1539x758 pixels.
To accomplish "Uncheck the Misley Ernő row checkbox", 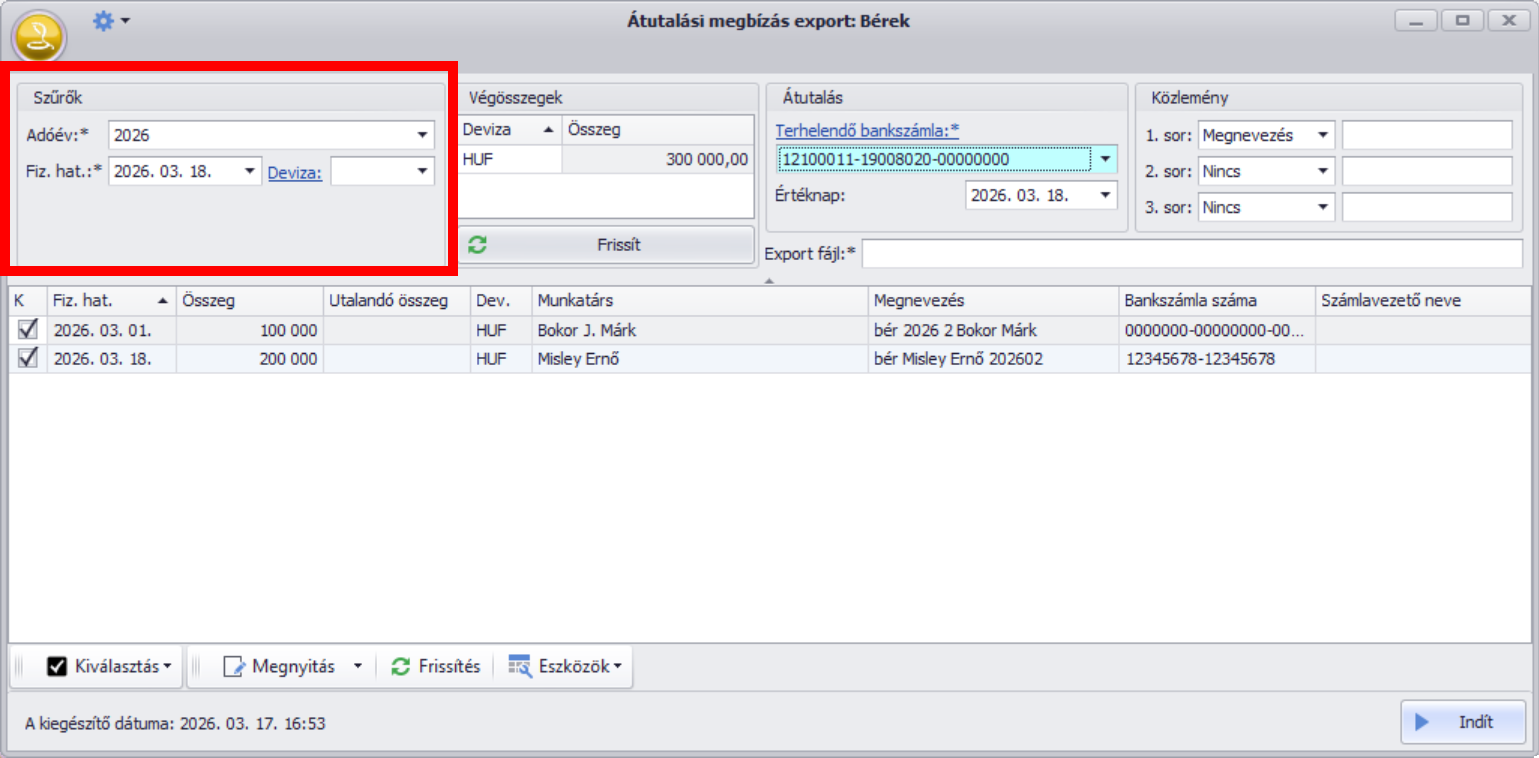I will point(28,358).
